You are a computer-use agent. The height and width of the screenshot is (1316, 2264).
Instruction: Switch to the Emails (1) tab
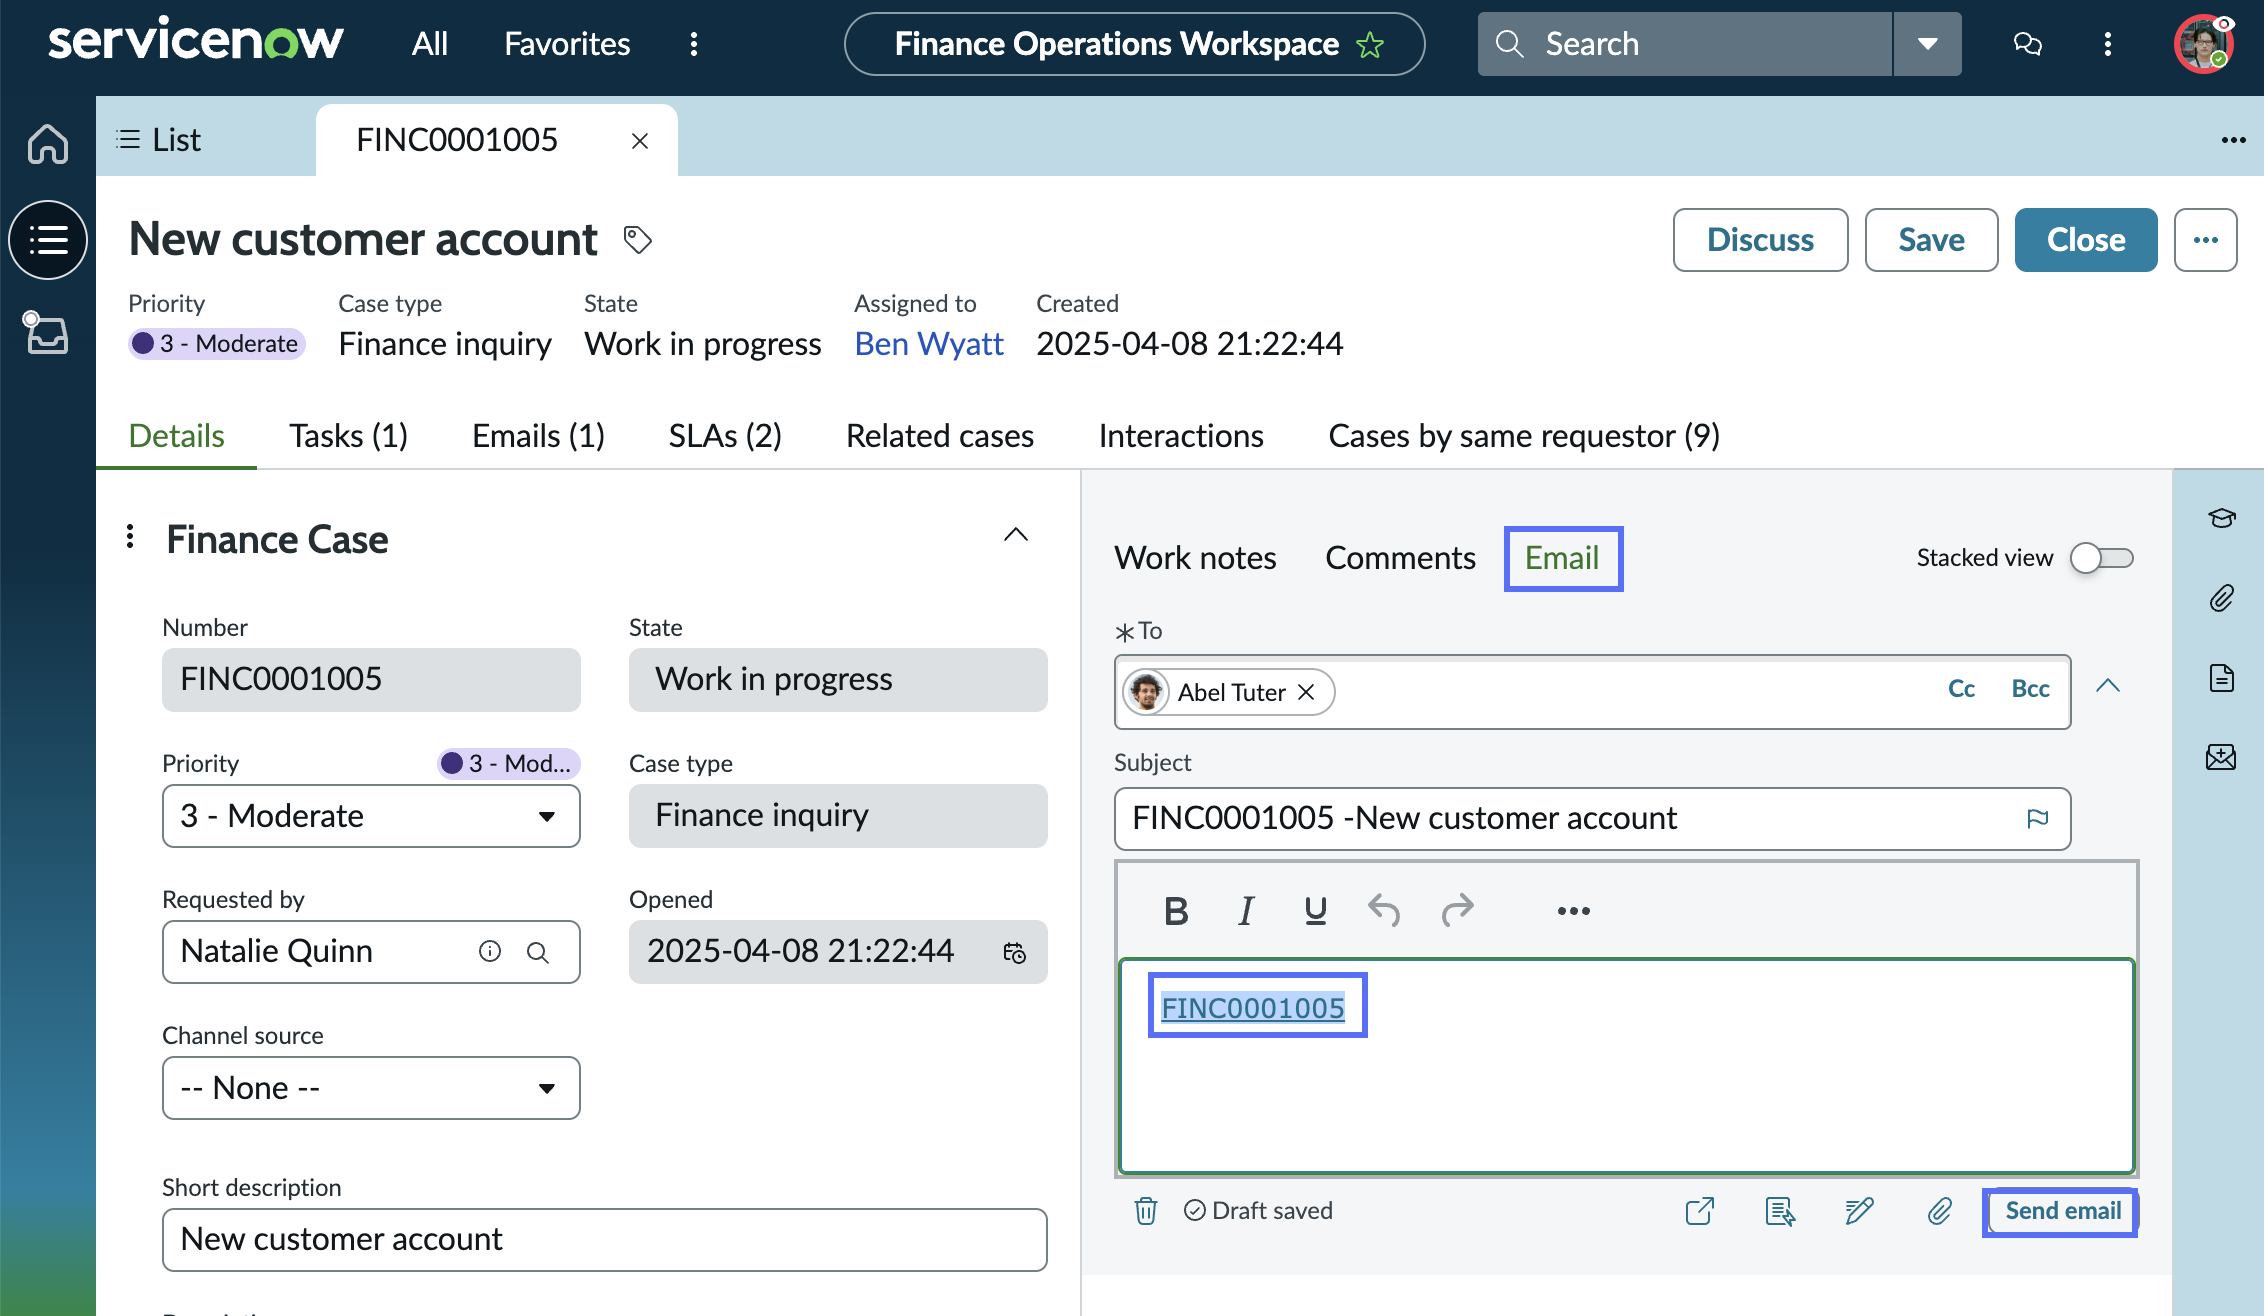538,436
